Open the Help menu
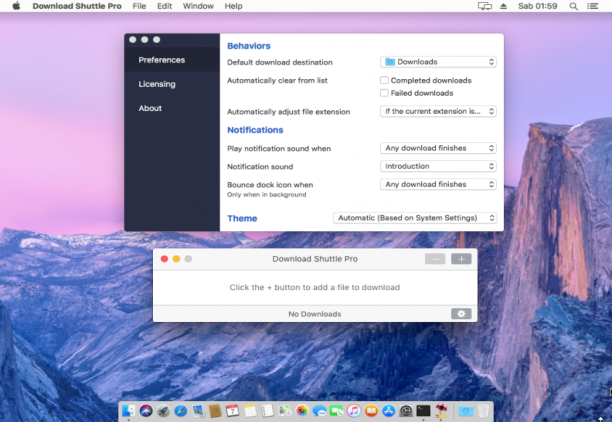Screen dimensions: 612x422 233,6
